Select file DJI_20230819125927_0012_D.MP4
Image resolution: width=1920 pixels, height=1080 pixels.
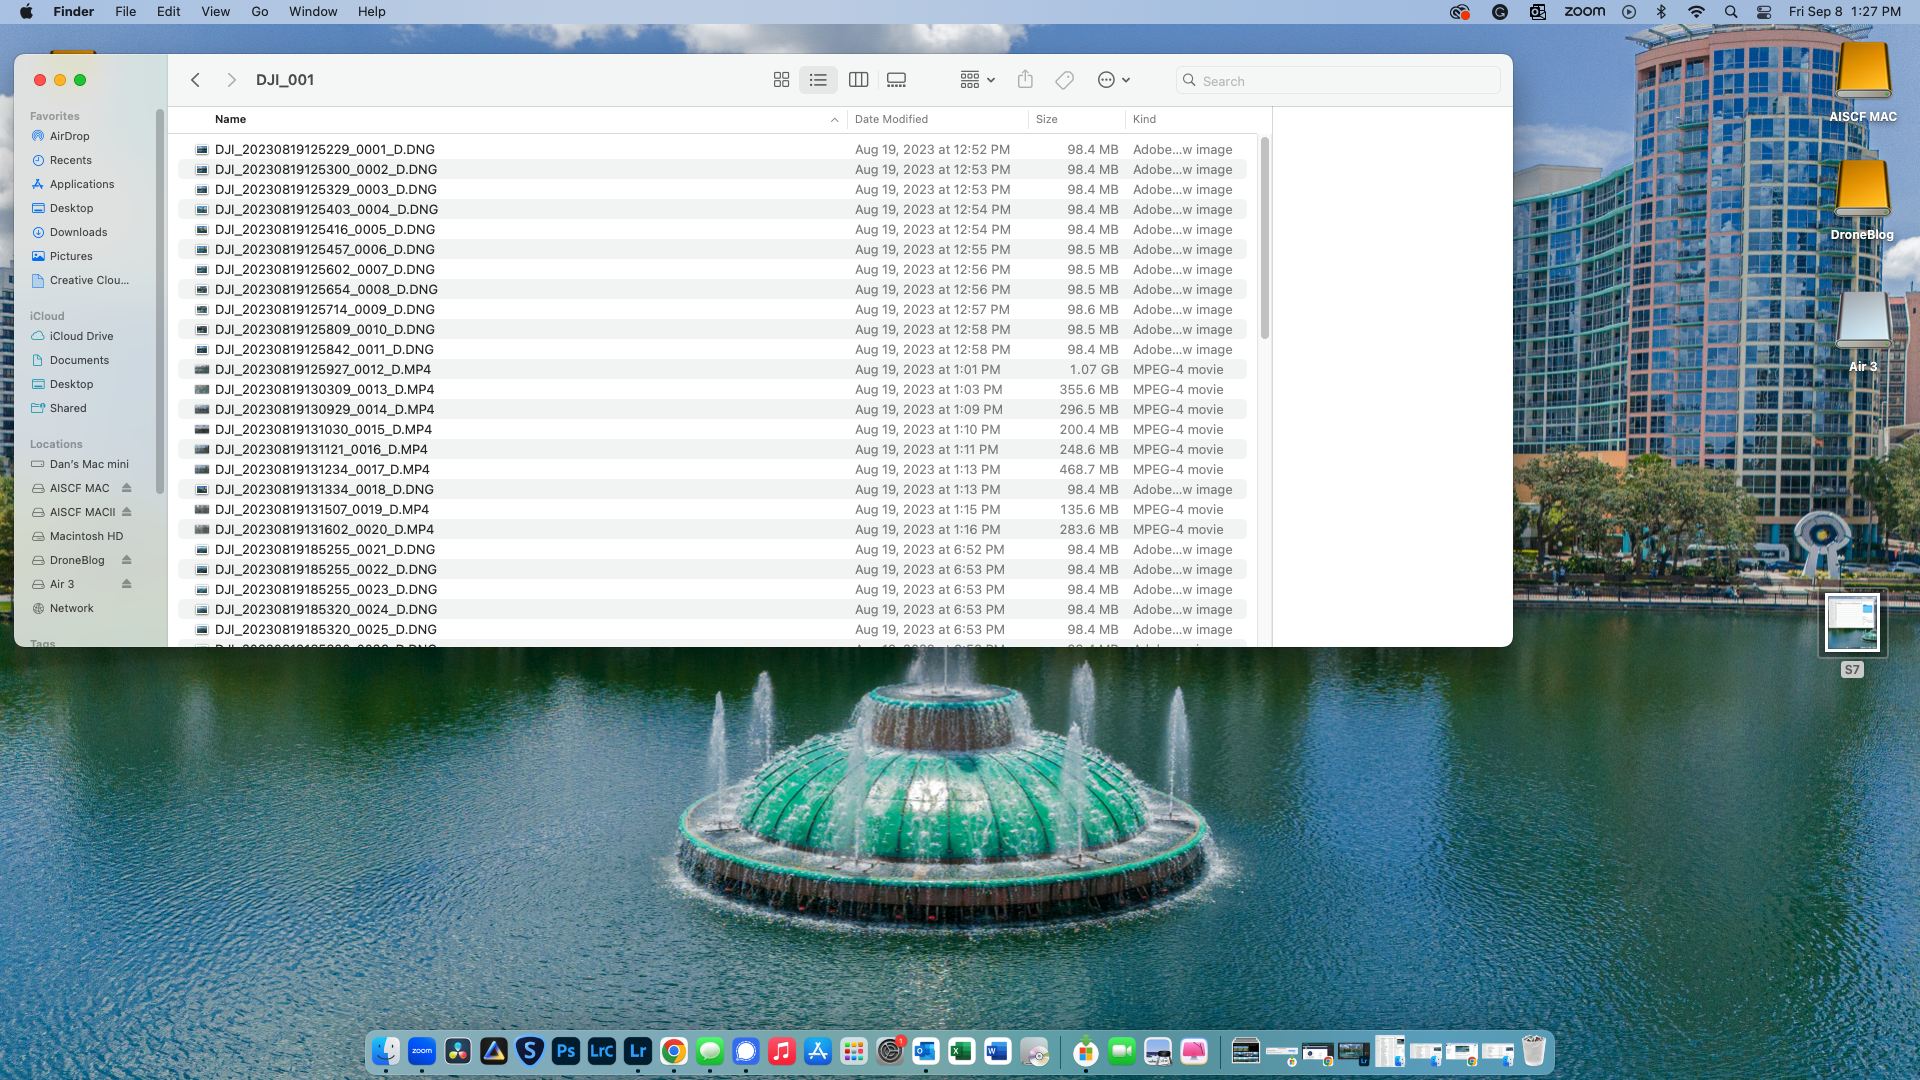pyautogui.click(x=712, y=369)
